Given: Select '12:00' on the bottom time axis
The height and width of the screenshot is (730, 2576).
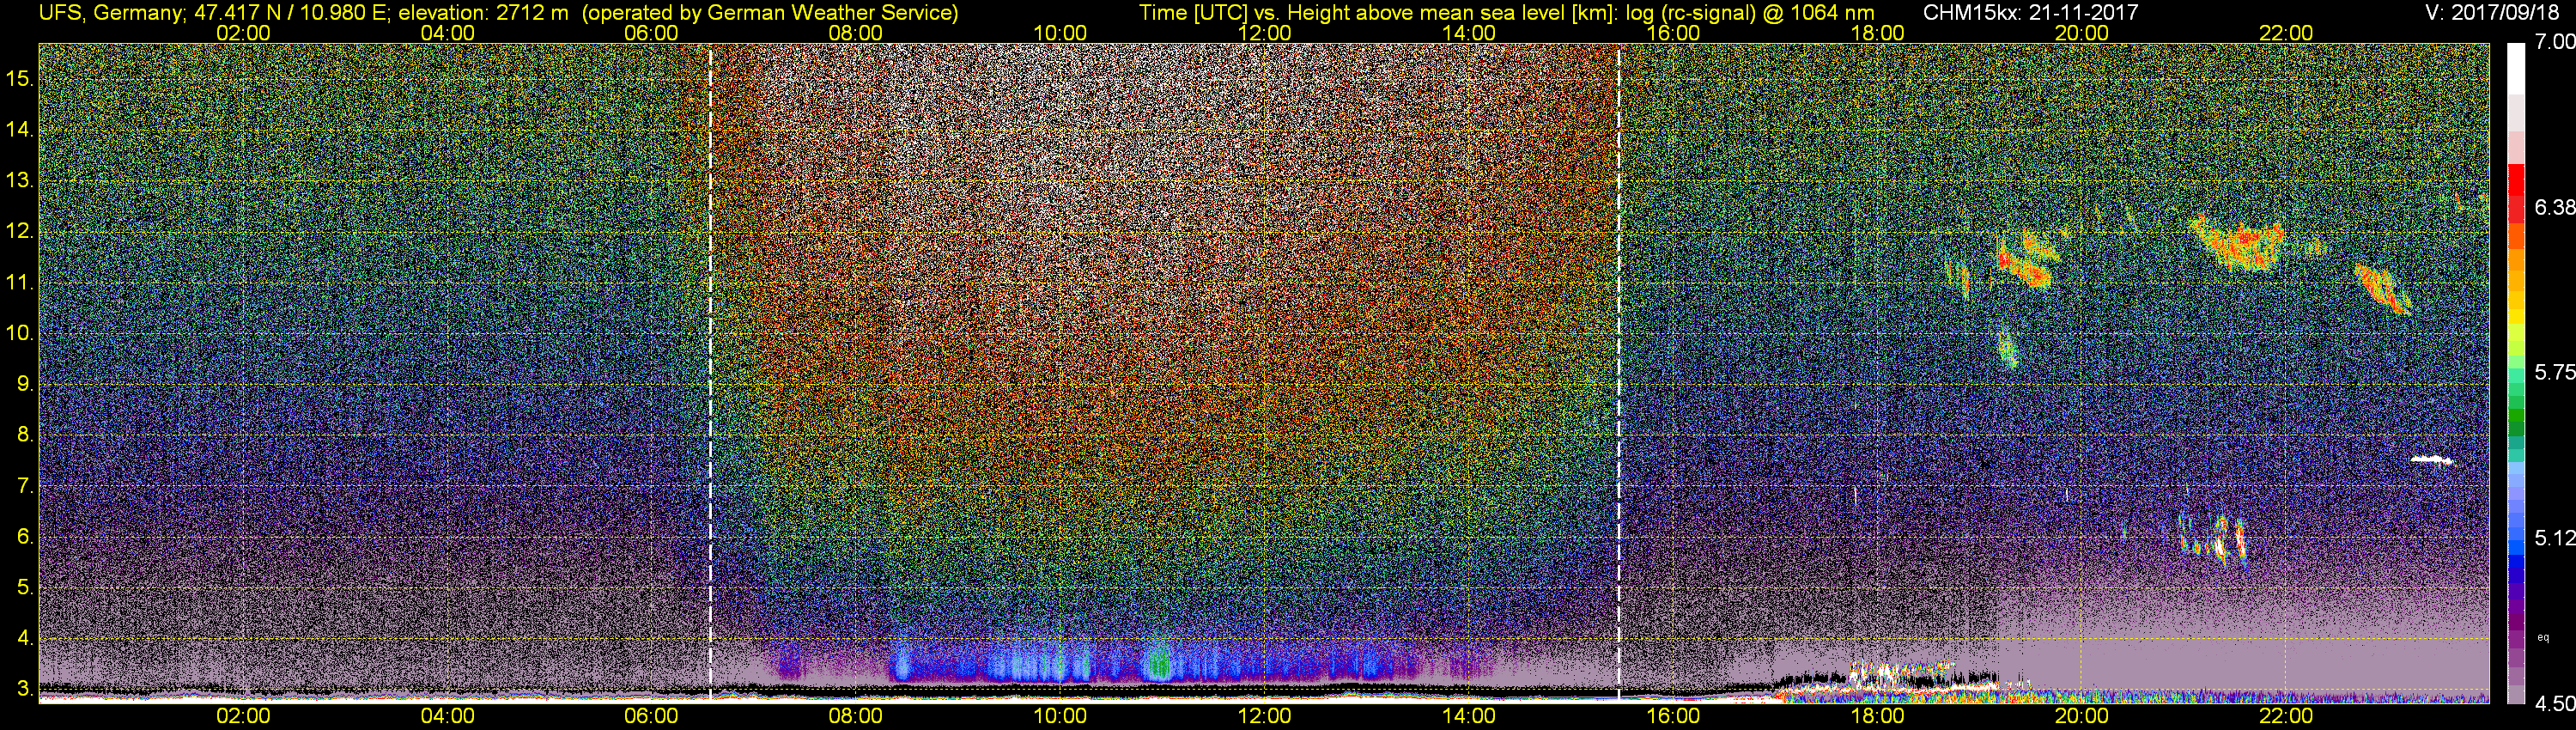Looking at the screenshot, I should click(x=1264, y=716).
